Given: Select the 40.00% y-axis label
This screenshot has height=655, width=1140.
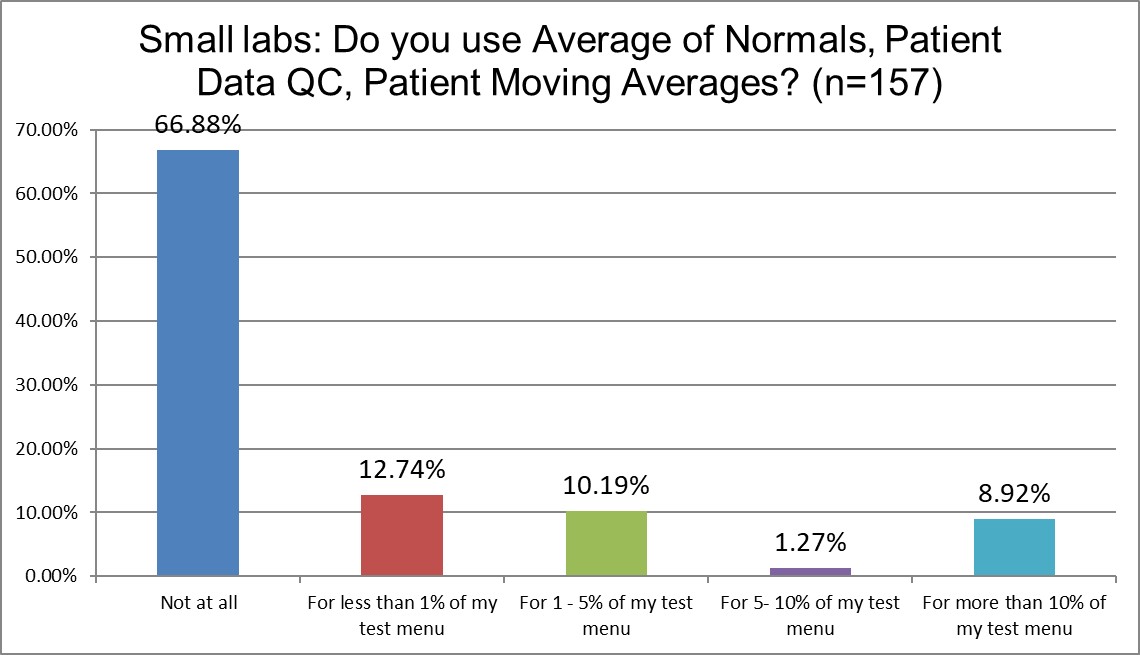Looking at the screenshot, I should tap(48, 321).
